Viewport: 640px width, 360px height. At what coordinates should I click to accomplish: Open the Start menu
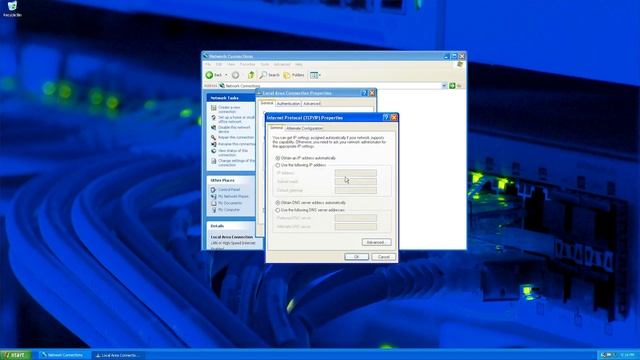pyautogui.click(x=16, y=355)
